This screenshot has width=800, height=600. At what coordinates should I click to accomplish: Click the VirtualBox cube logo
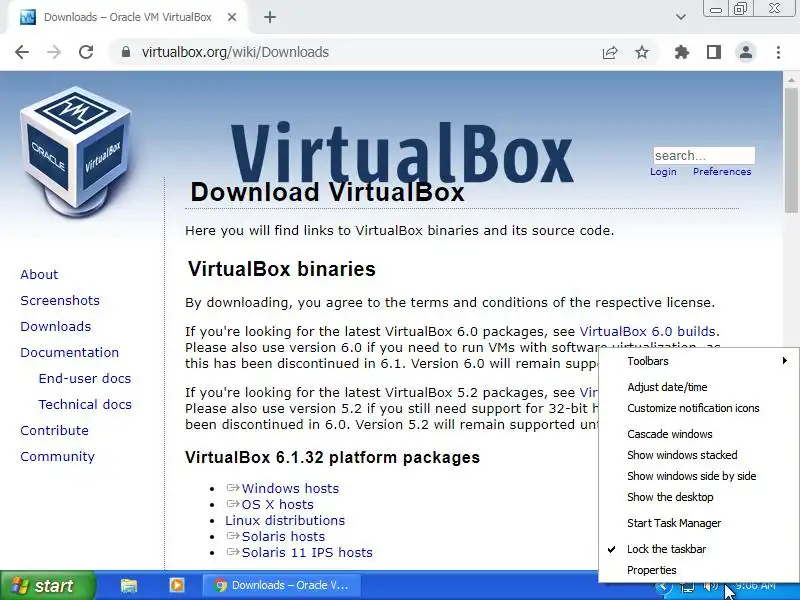click(76, 153)
